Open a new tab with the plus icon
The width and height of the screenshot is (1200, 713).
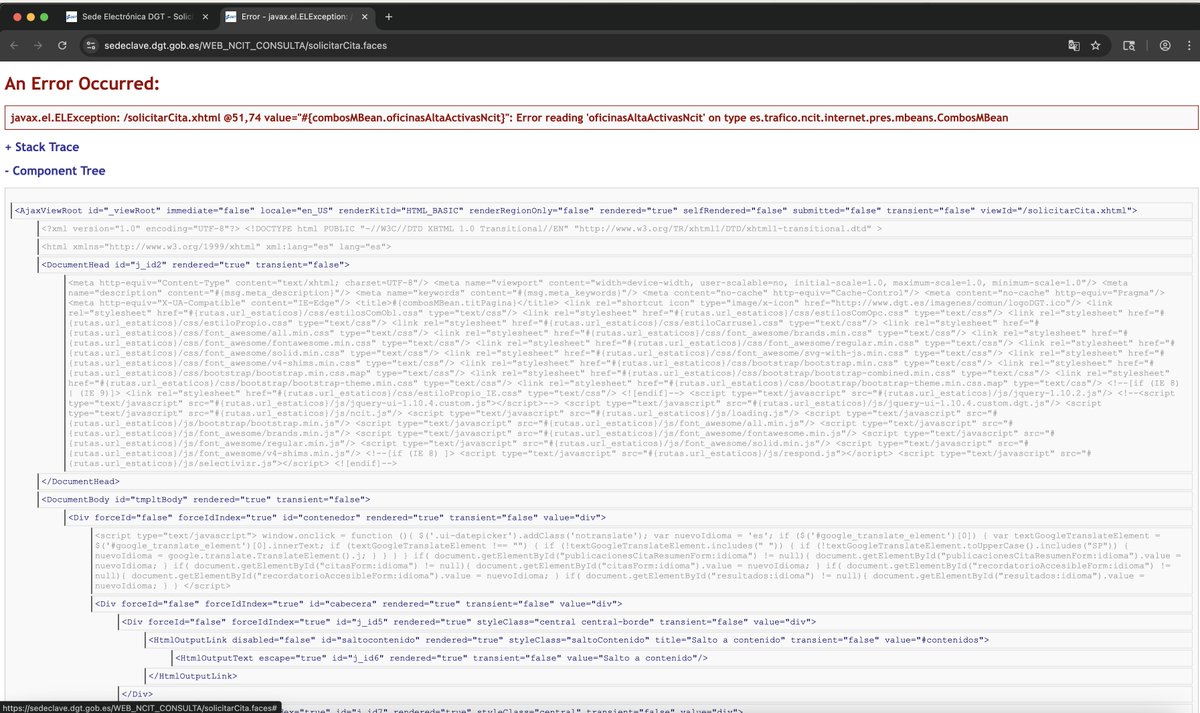pyautogui.click(x=389, y=17)
